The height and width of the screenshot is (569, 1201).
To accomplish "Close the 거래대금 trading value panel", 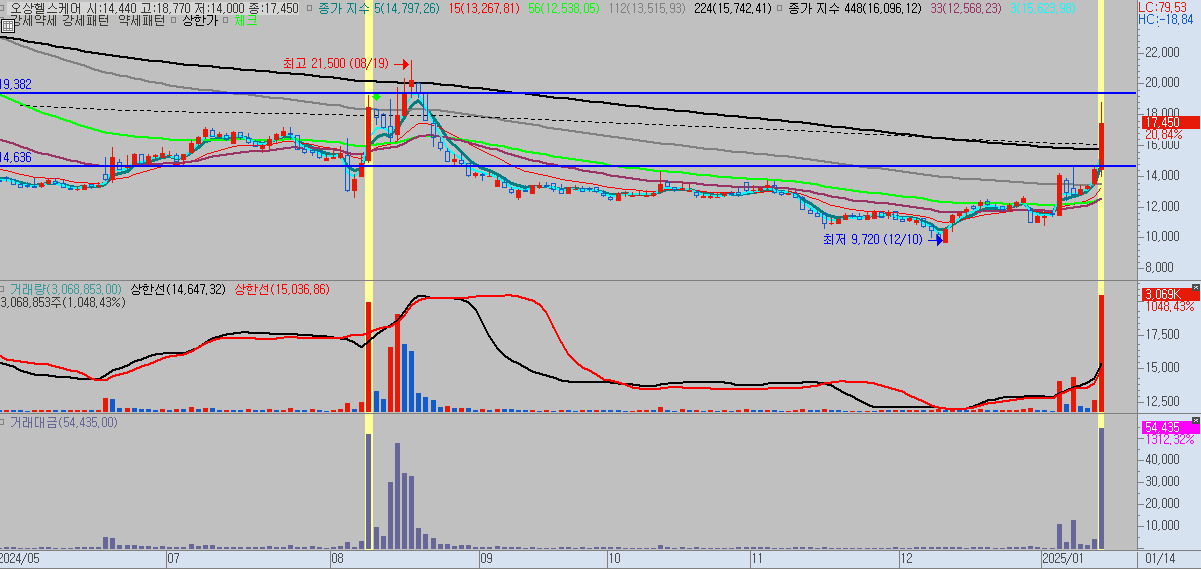I will pyautogui.click(x=1195, y=421).
